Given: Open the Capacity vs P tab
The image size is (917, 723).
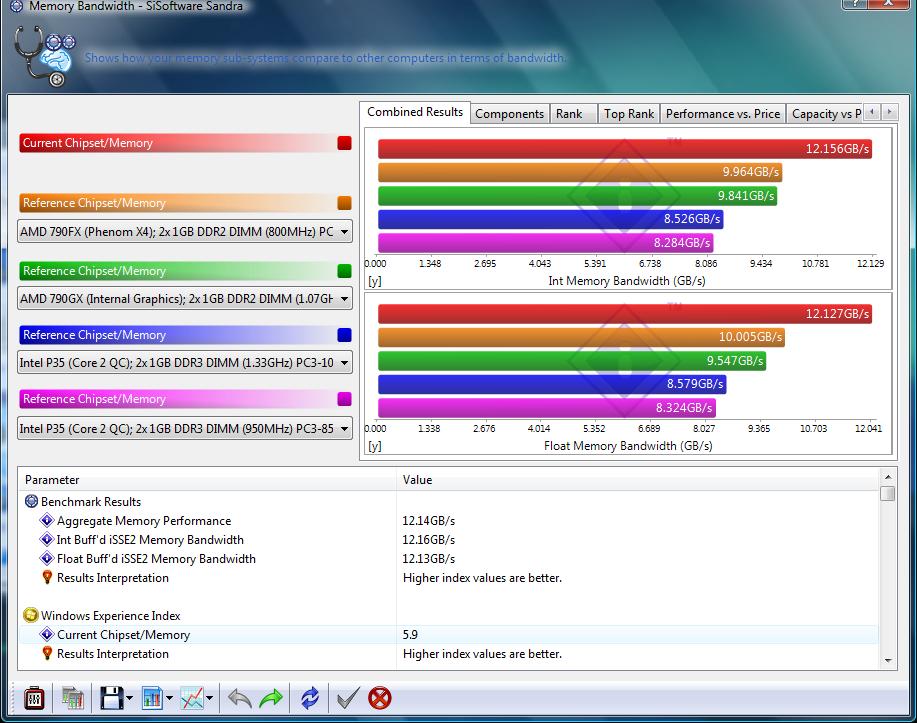Looking at the screenshot, I should coord(825,113).
